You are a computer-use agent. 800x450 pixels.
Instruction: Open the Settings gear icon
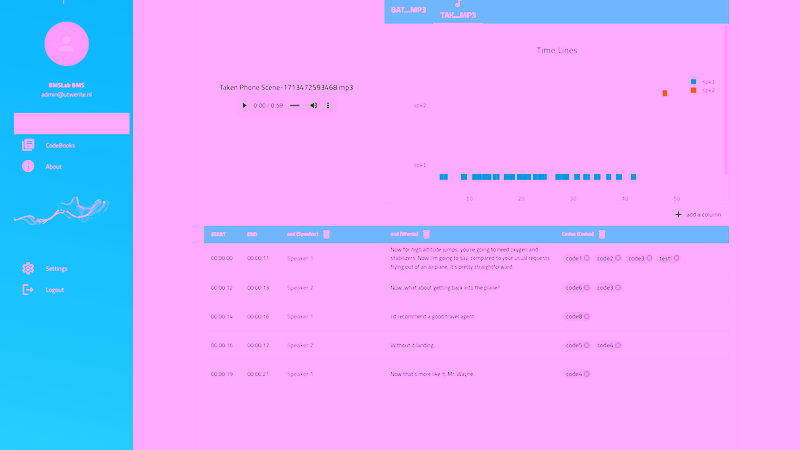(28, 268)
